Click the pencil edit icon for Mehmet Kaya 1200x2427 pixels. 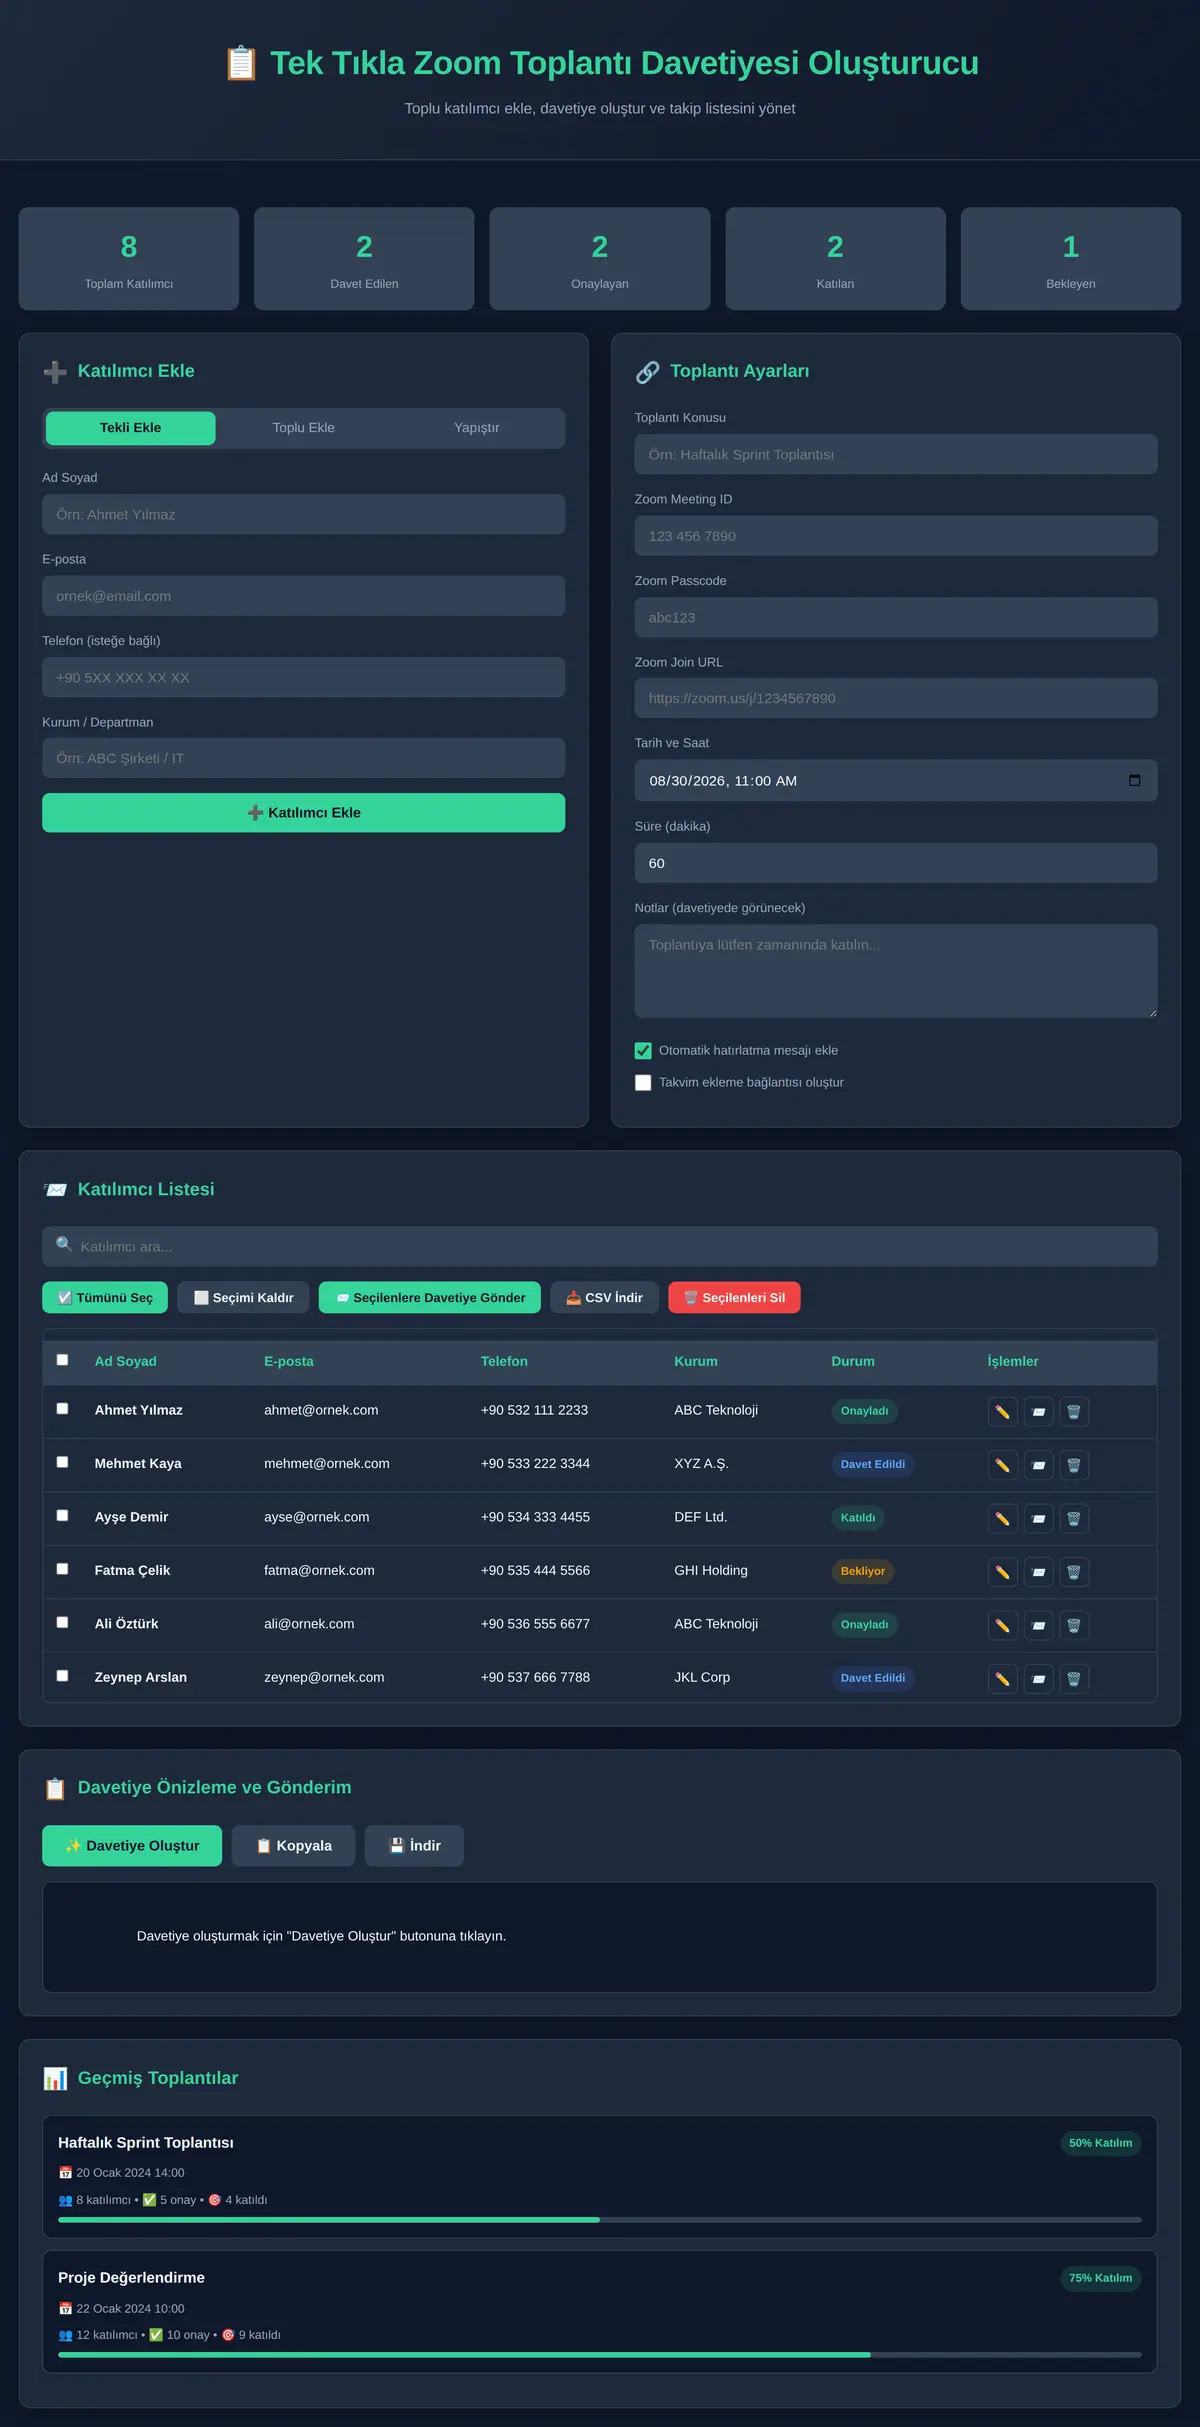(1002, 1465)
